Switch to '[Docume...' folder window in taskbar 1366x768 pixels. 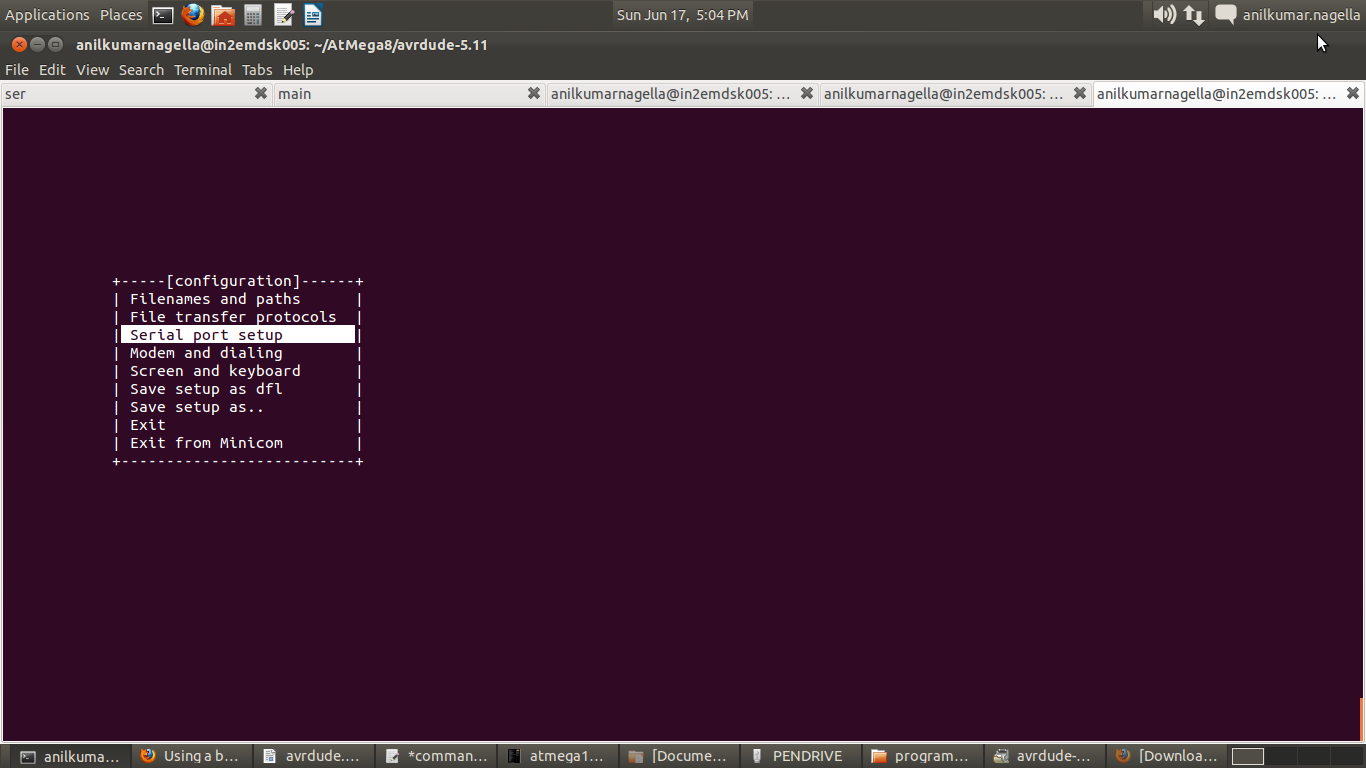[x=678, y=756]
